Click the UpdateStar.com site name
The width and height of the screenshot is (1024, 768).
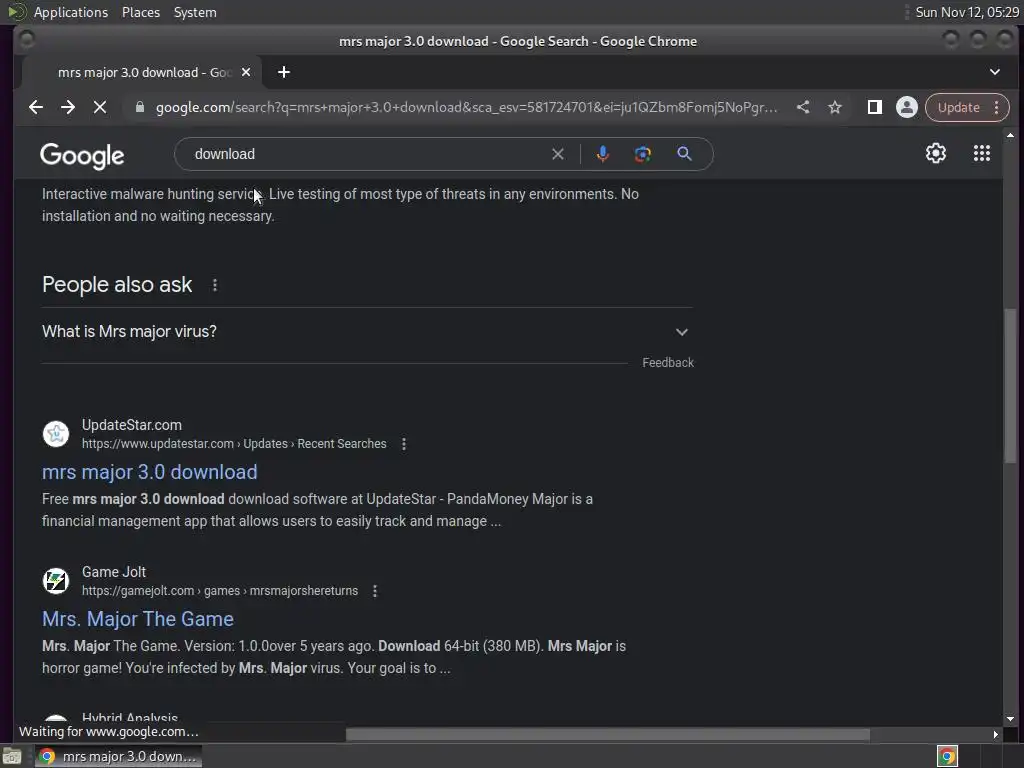click(x=132, y=425)
